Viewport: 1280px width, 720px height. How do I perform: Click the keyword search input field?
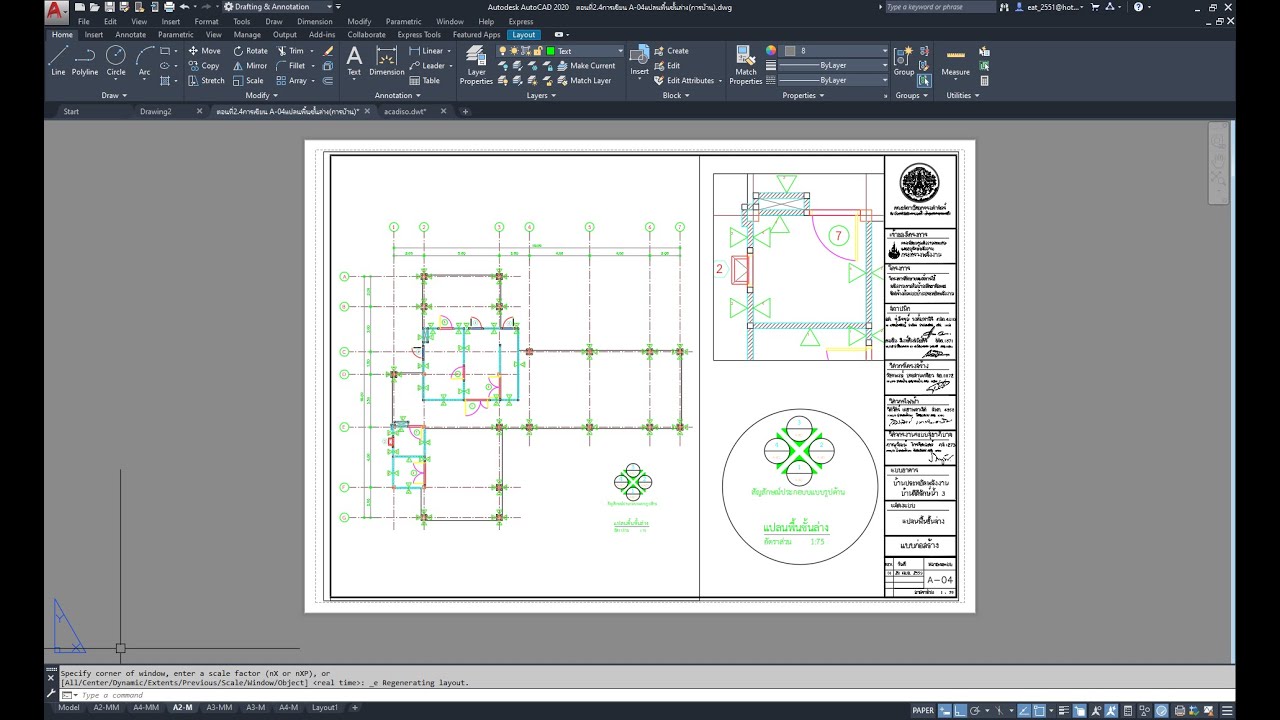click(x=940, y=7)
